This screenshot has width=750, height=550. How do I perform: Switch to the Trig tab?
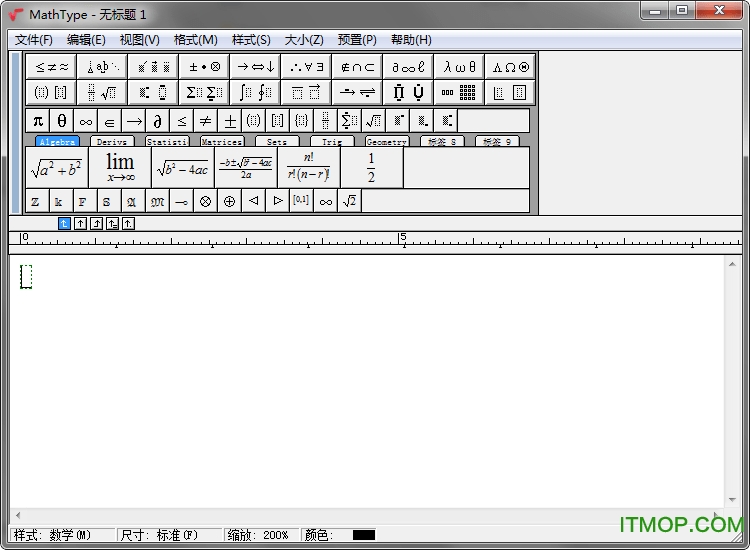pos(332,142)
